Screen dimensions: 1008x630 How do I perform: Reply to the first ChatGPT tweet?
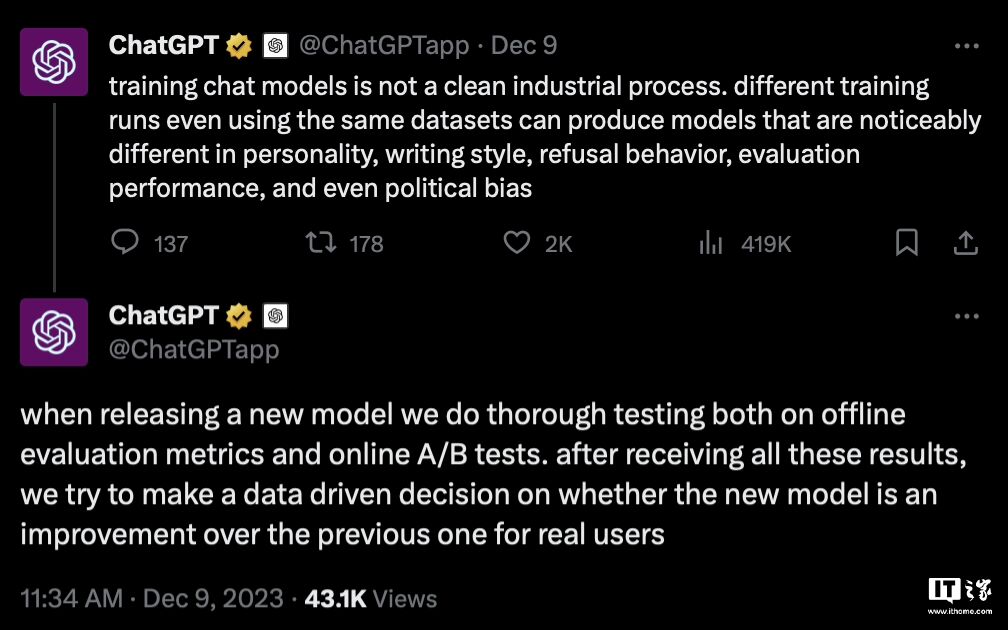[124, 243]
